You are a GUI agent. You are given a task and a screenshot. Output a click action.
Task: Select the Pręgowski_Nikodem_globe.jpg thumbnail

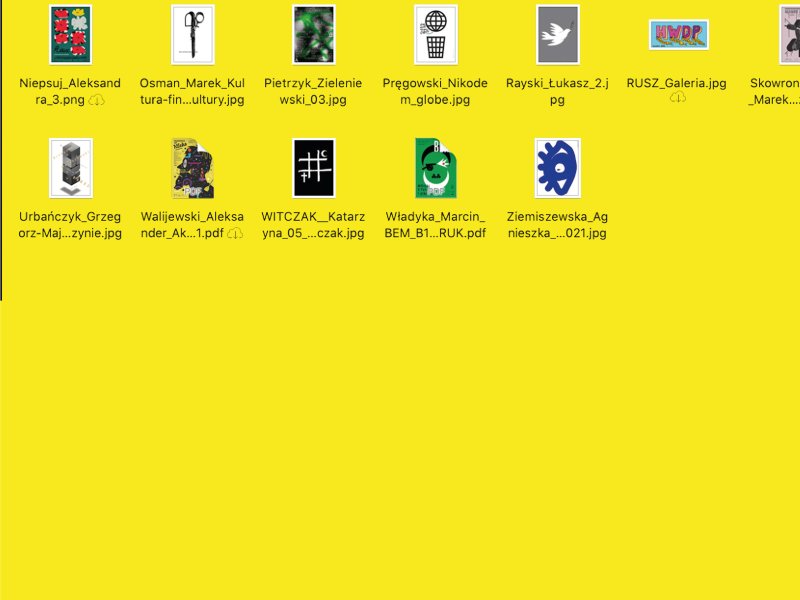[x=436, y=35]
